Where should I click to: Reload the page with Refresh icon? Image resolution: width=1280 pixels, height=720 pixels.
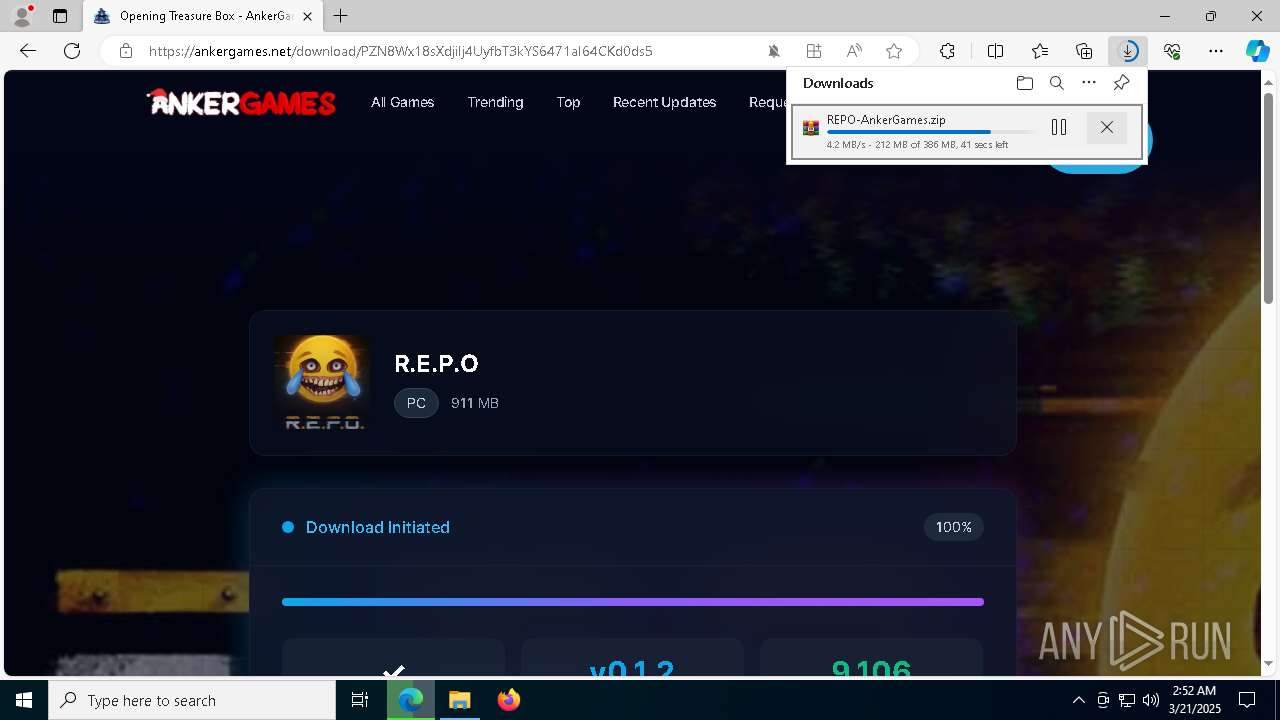72,51
